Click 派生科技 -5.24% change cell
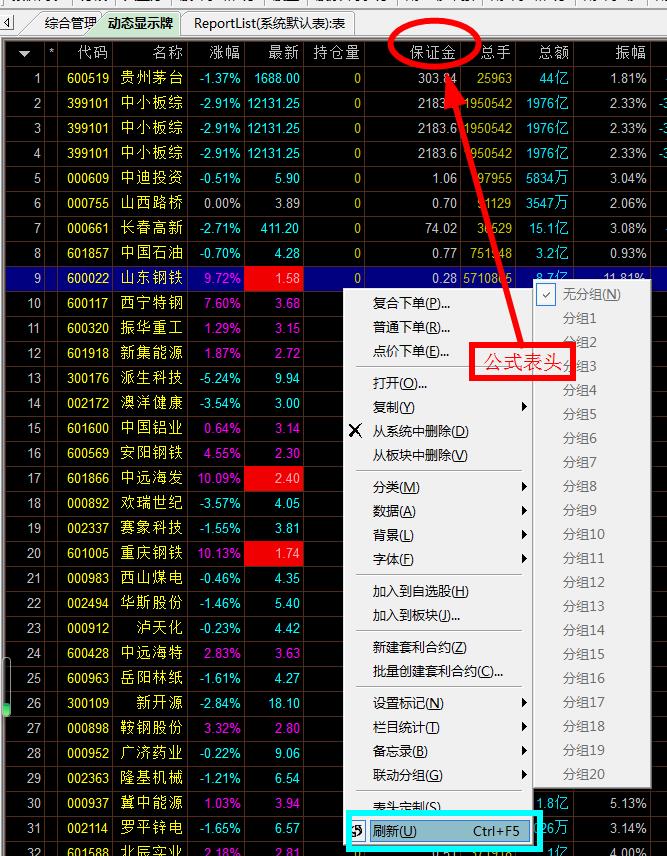The width and height of the screenshot is (667, 856). (220, 378)
